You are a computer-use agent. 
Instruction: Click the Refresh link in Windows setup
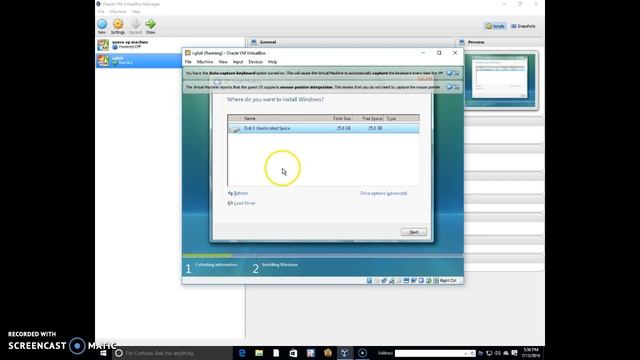238,193
